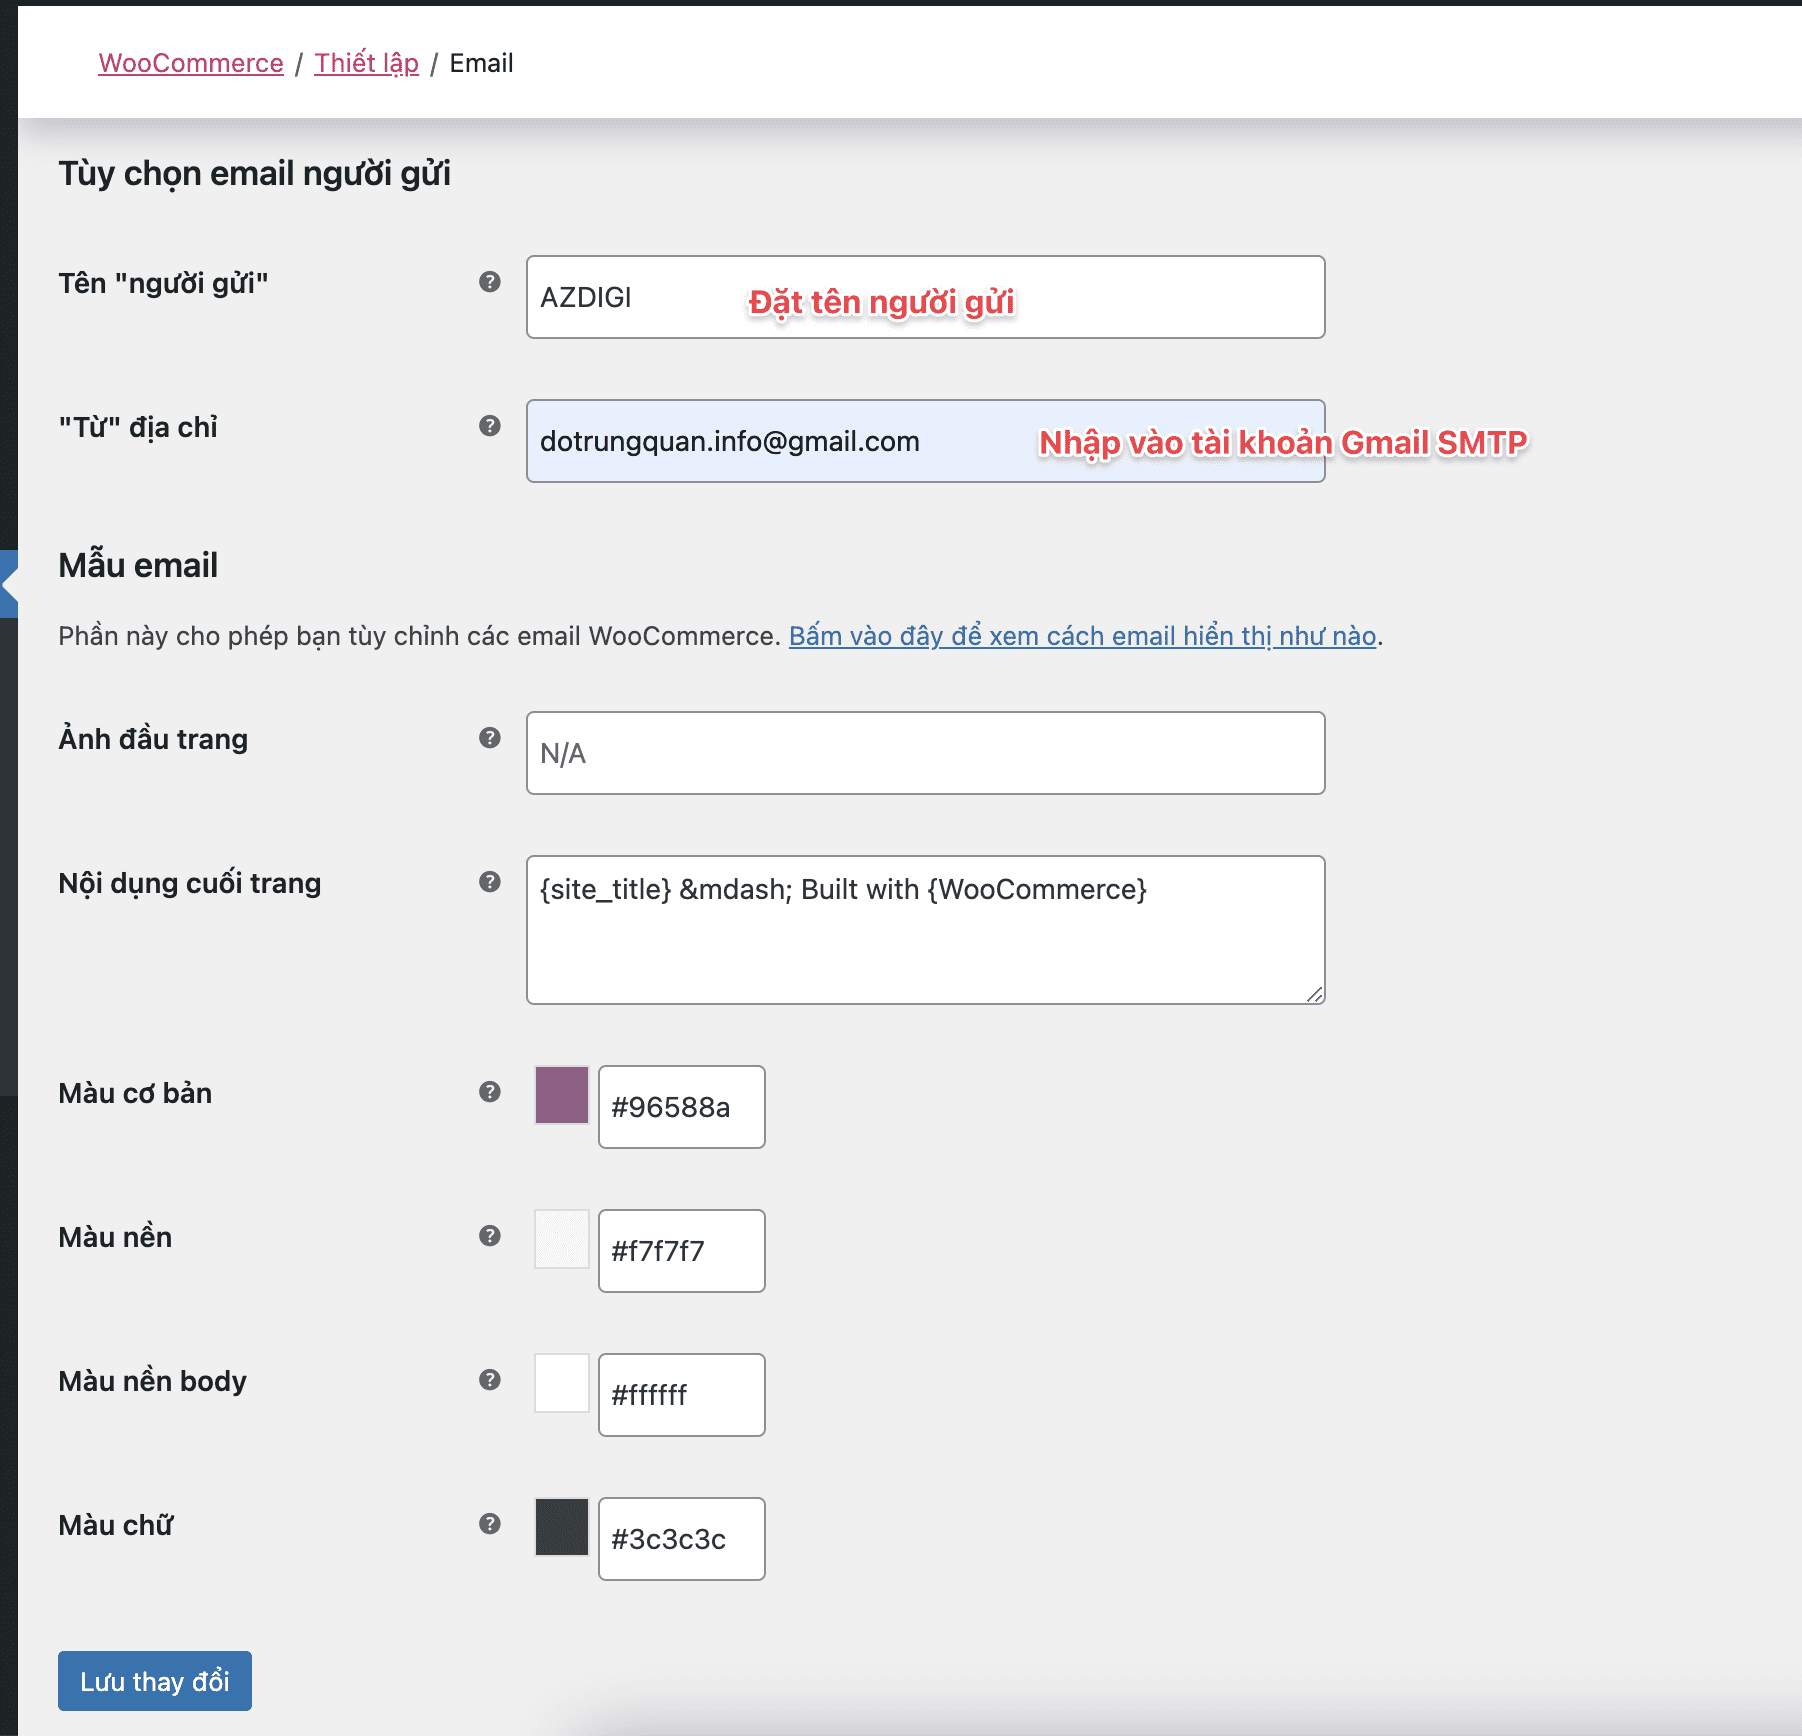Navigate to WooCommerce via breadcrumb
Screen dimensions: 1802x1736
pos(190,62)
